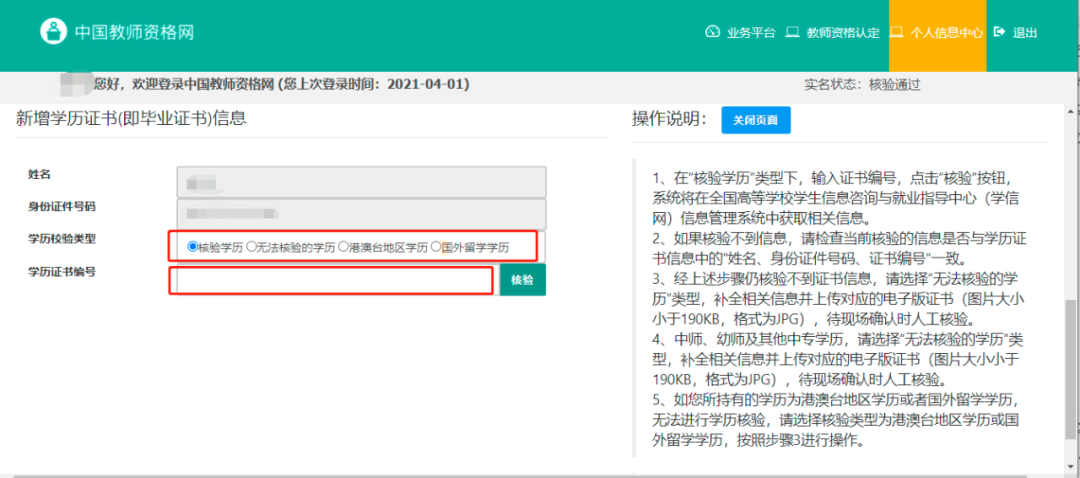
Task: Go to the 教师资格认定 menu label
Action: tap(843, 33)
